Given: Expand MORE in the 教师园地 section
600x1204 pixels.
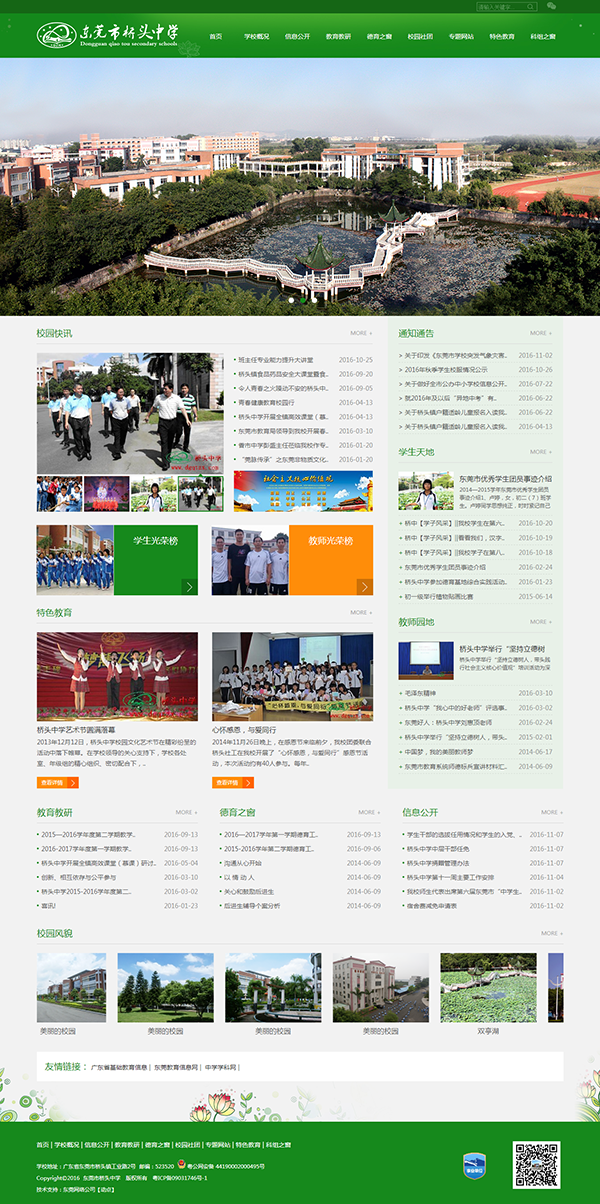Looking at the screenshot, I should tap(540, 622).
